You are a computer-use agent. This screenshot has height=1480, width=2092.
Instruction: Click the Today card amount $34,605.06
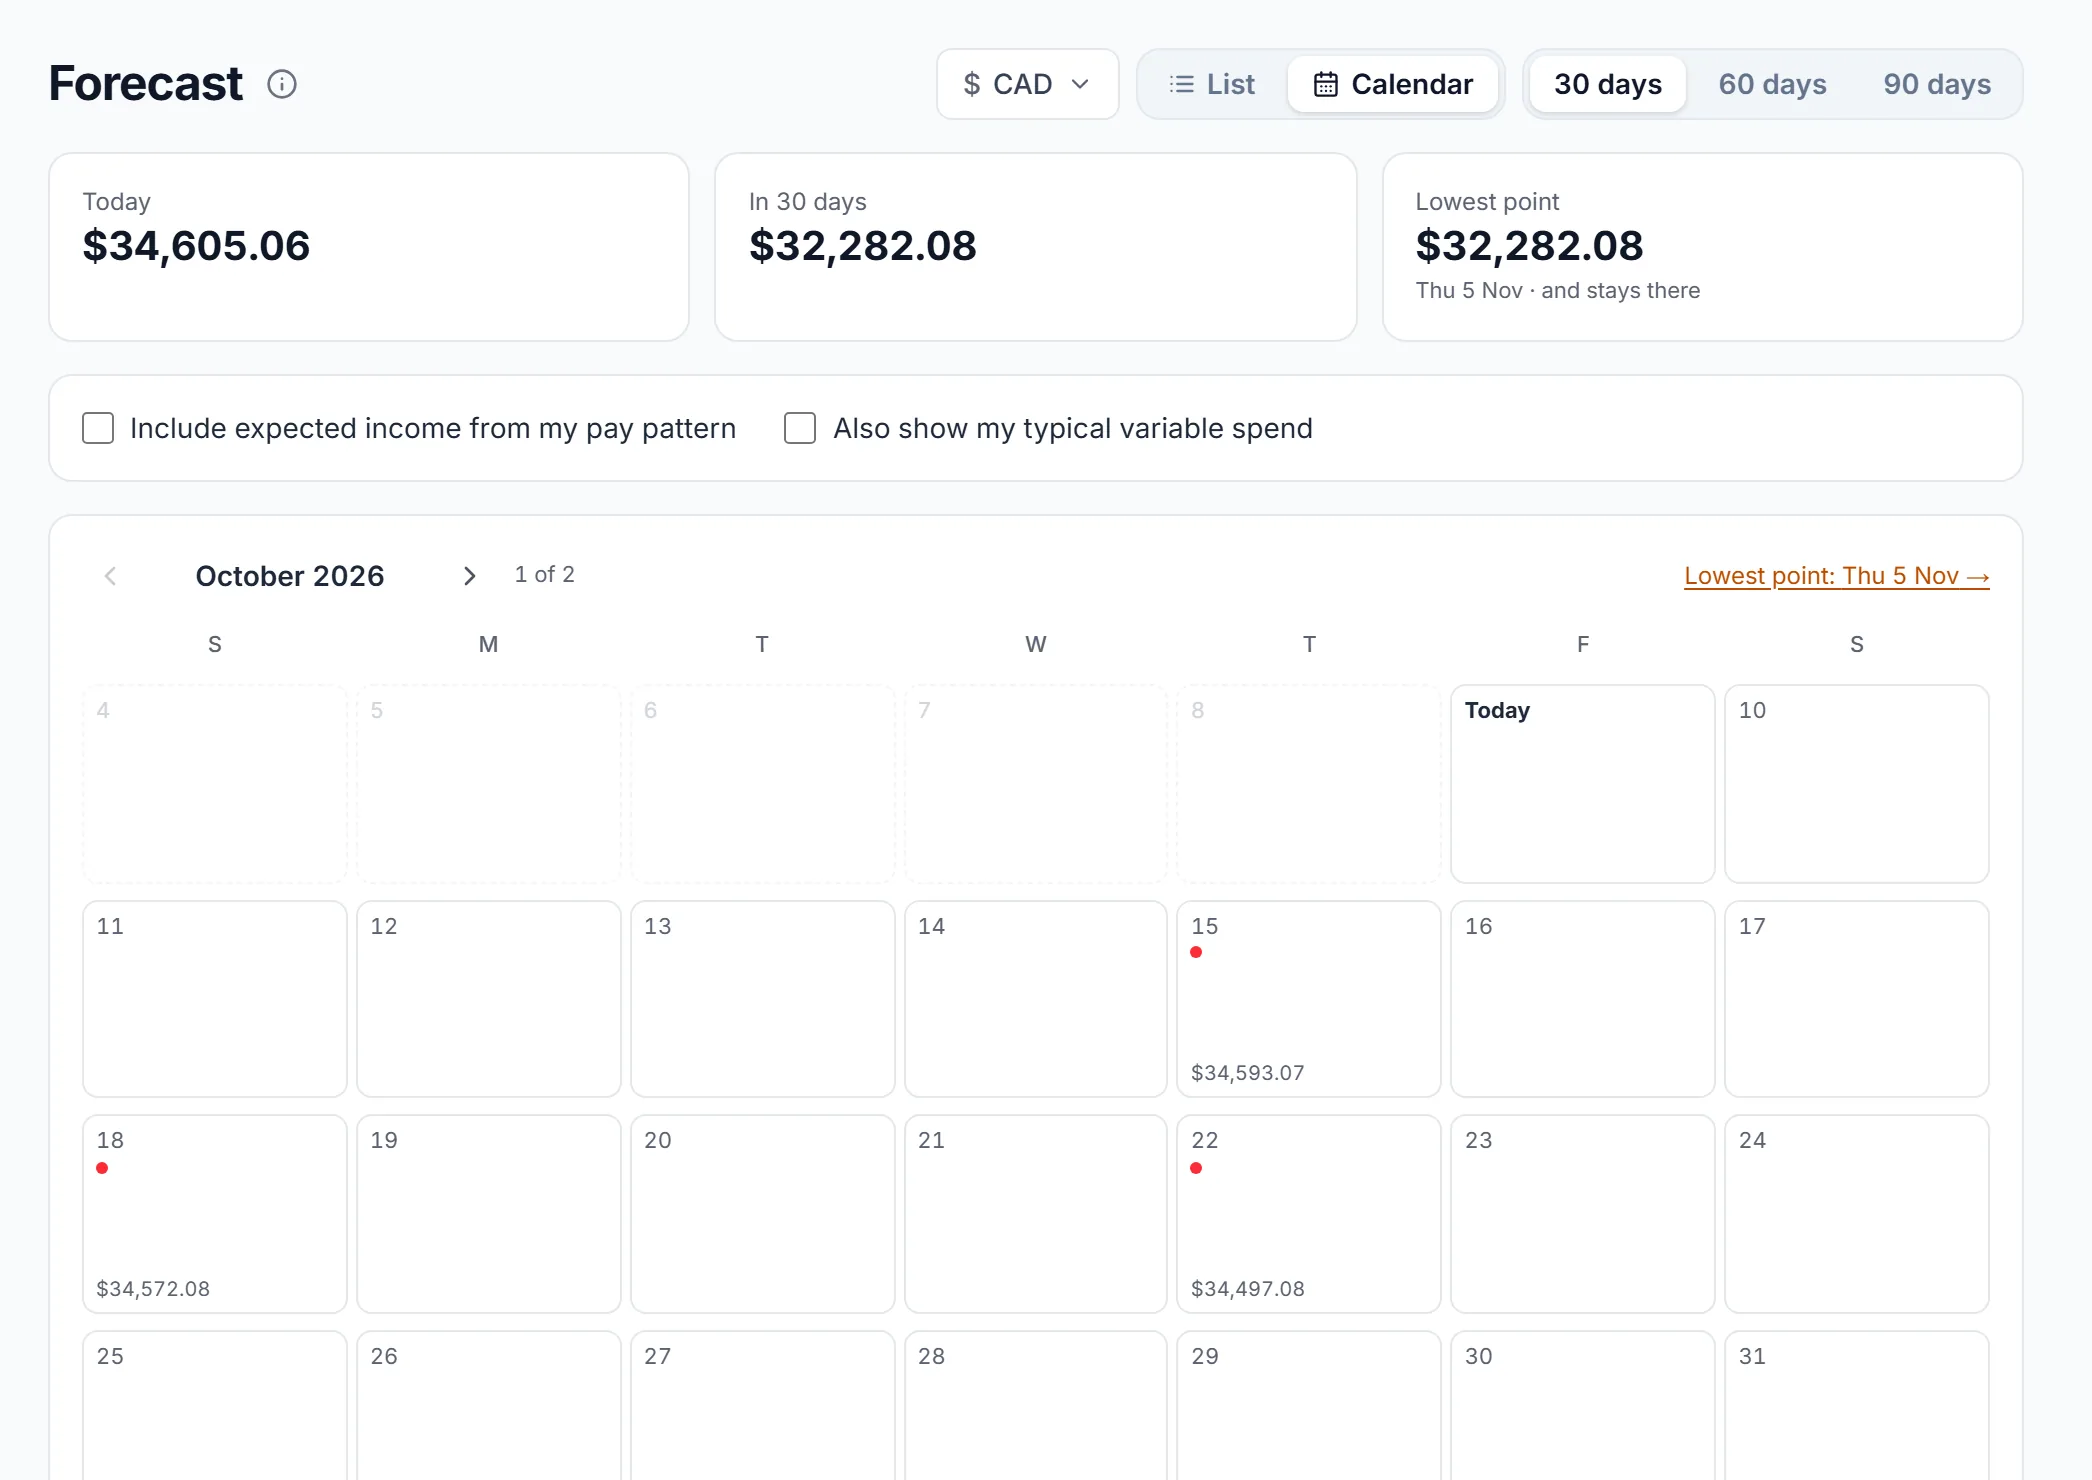coord(196,246)
